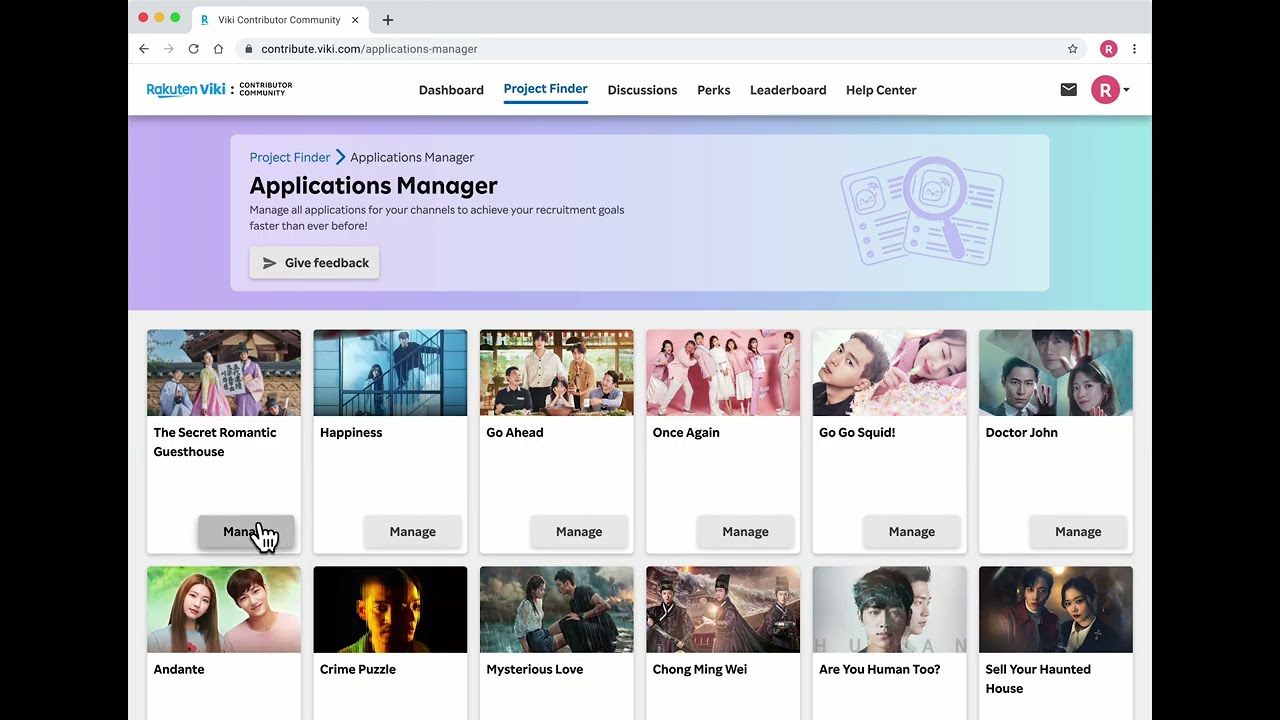Click Manage for Once Again
The height and width of the screenshot is (720, 1280).
click(746, 532)
